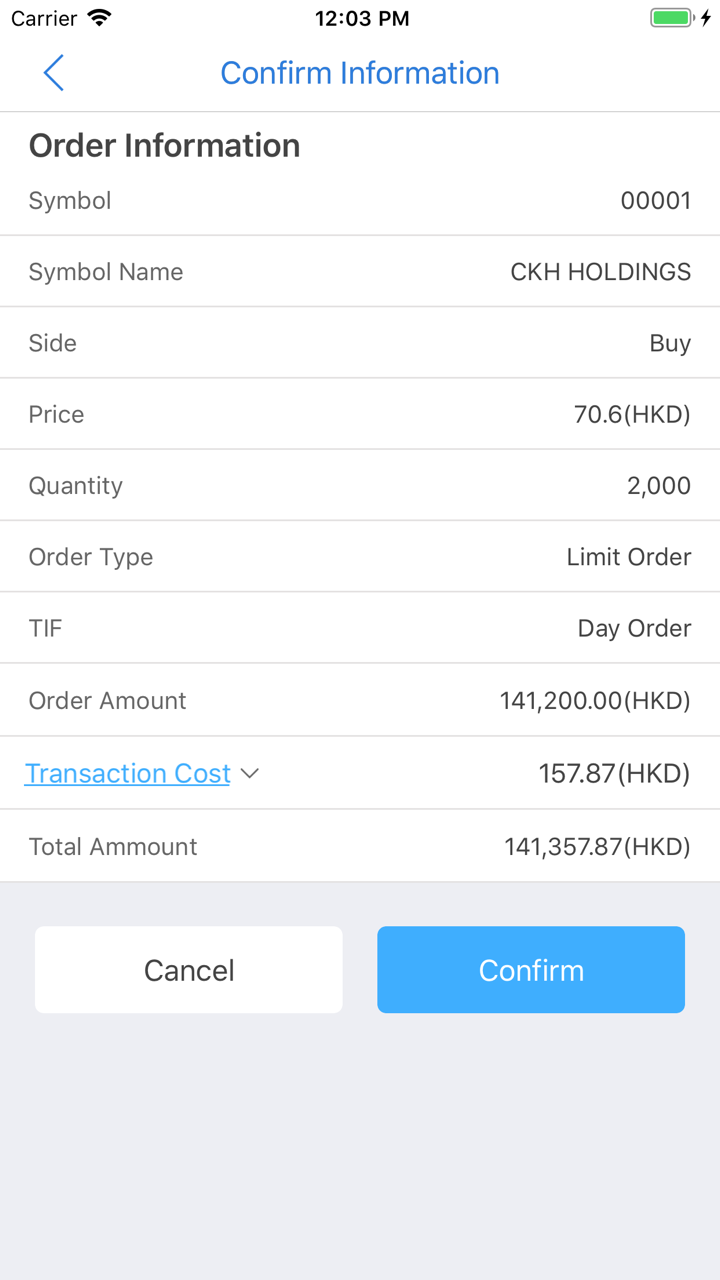Tap the Order Information heading
720x1280 pixels.
tap(164, 146)
